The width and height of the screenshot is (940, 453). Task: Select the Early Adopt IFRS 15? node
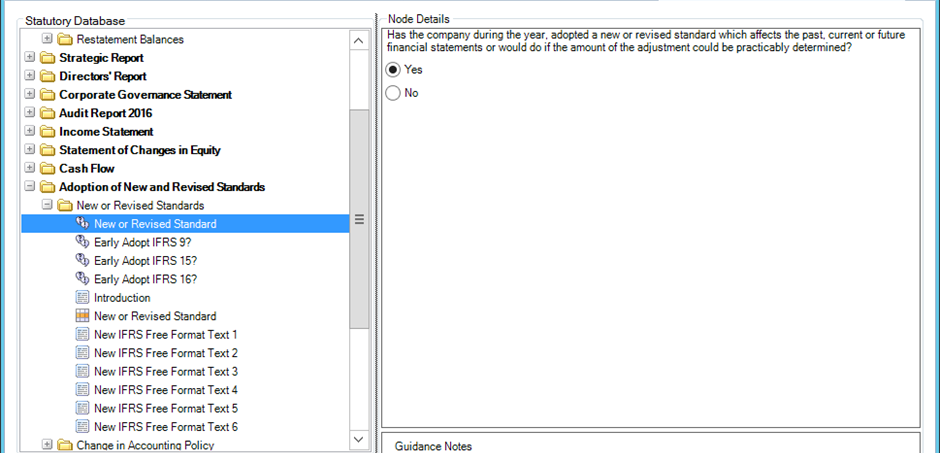[146, 261]
